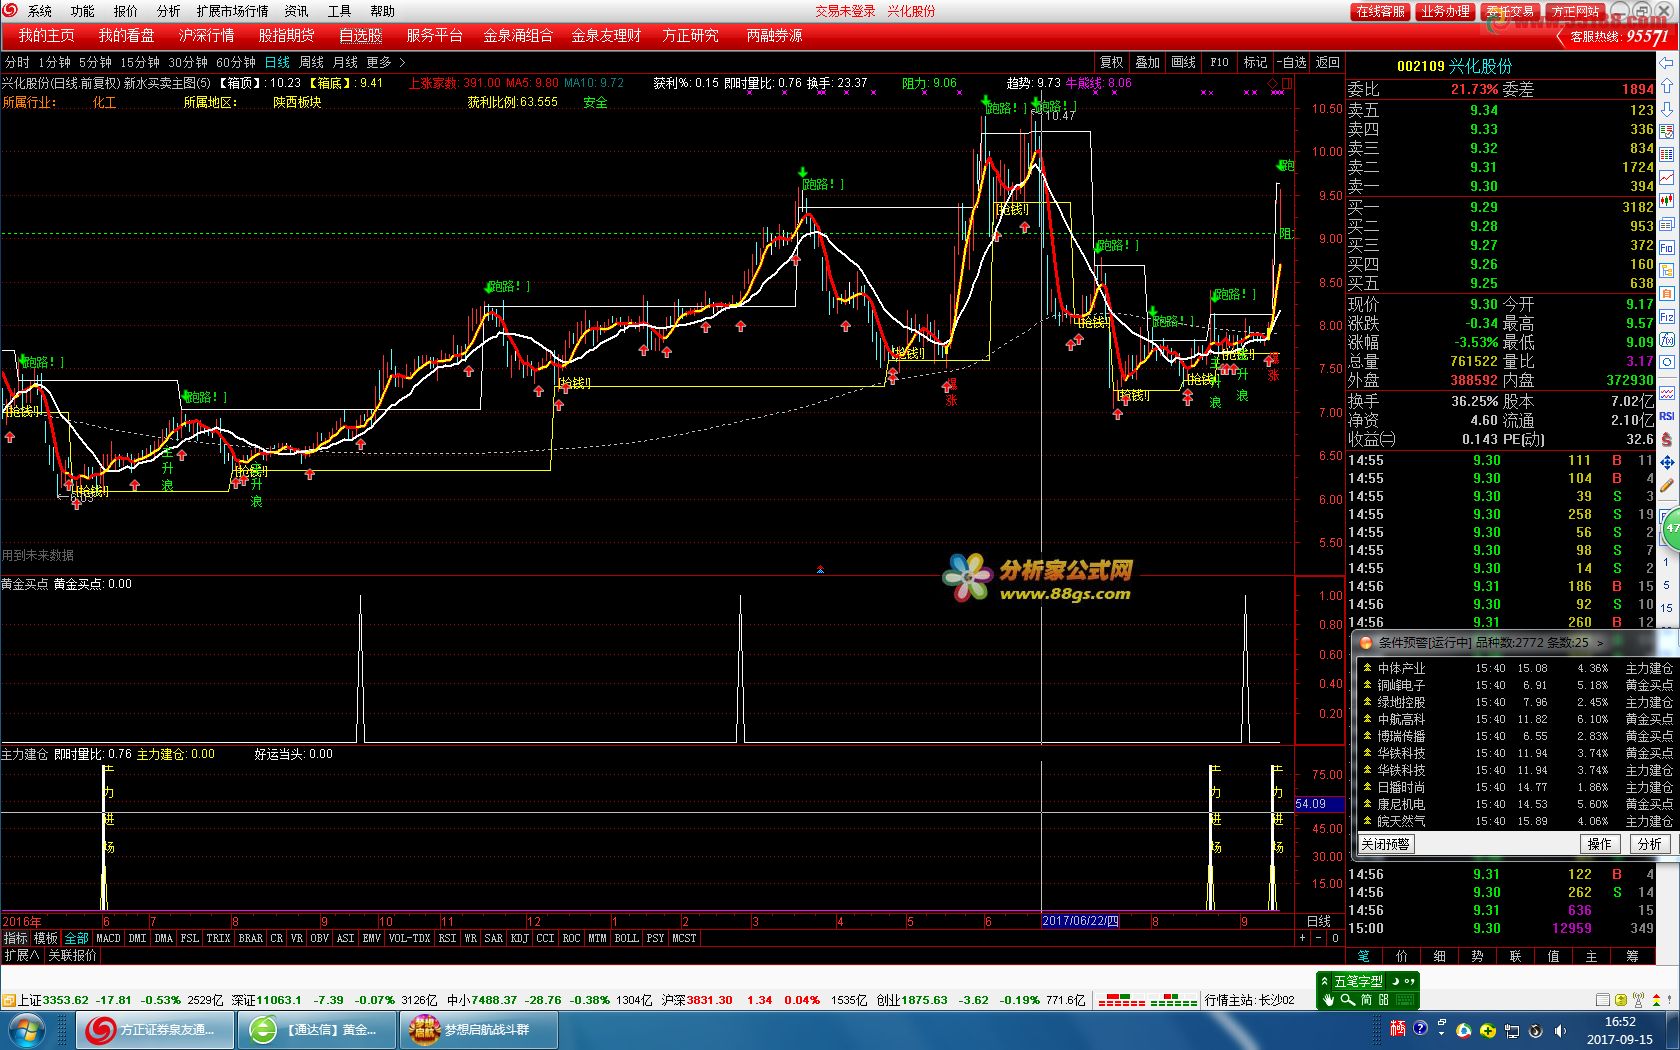
Task: Open the 工具 menu
Action: pos(340,11)
